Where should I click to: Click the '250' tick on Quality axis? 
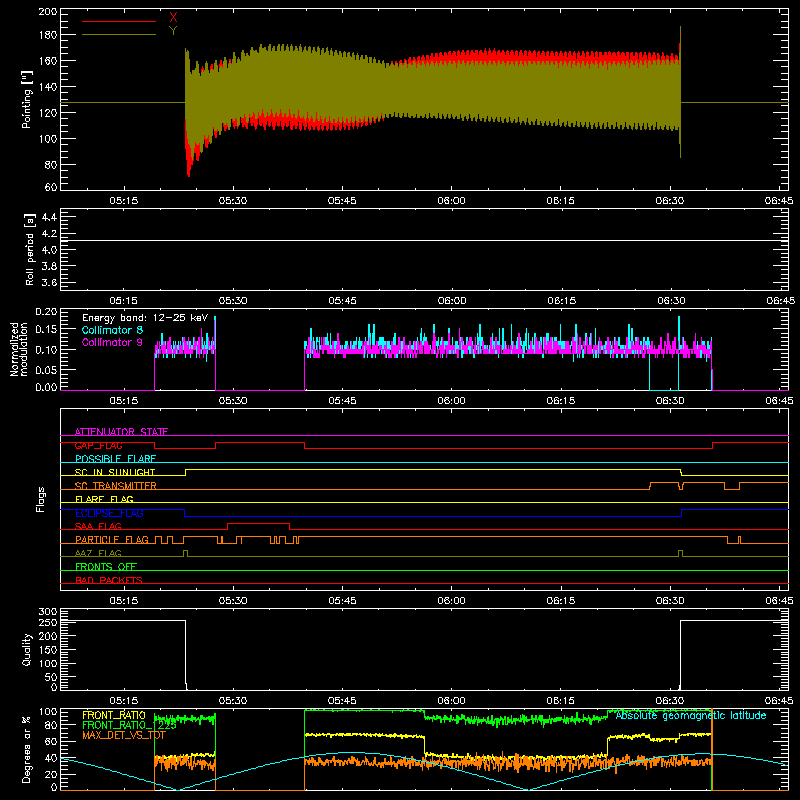47,623
